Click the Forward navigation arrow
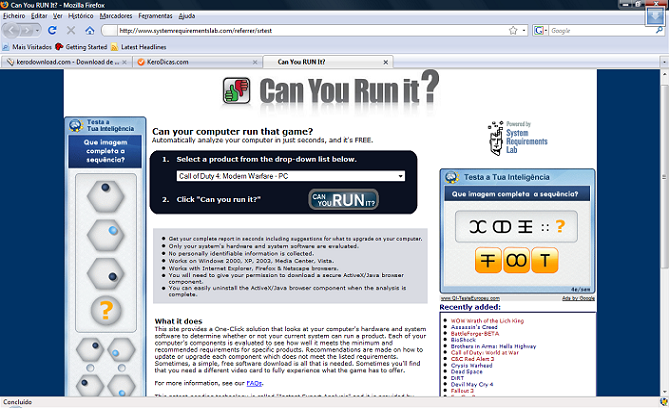This screenshot has height=408, width=669. click(x=27, y=31)
